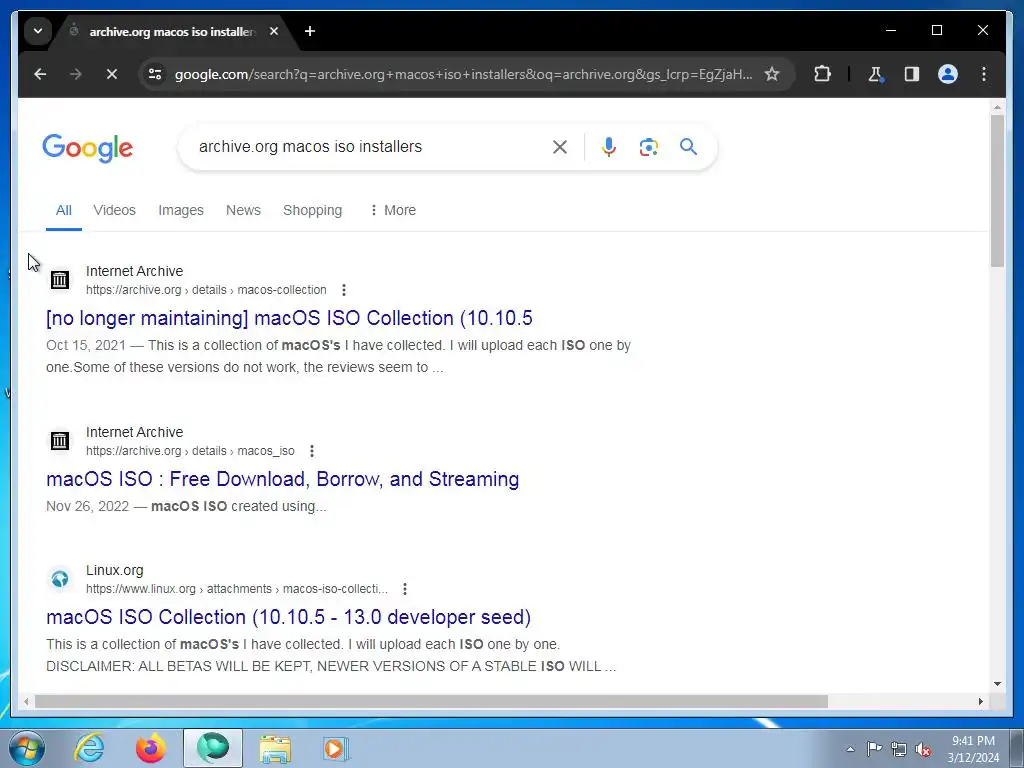
Task: Launch Firefox from taskbar
Action: (151, 748)
